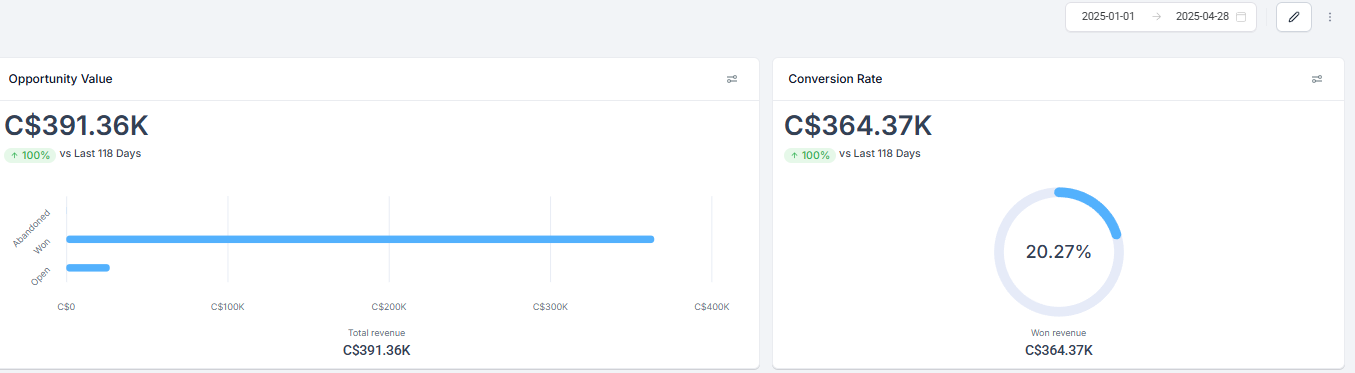Click the blue arc of conversion donut
The image size is (1355, 373).
point(1092,207)
